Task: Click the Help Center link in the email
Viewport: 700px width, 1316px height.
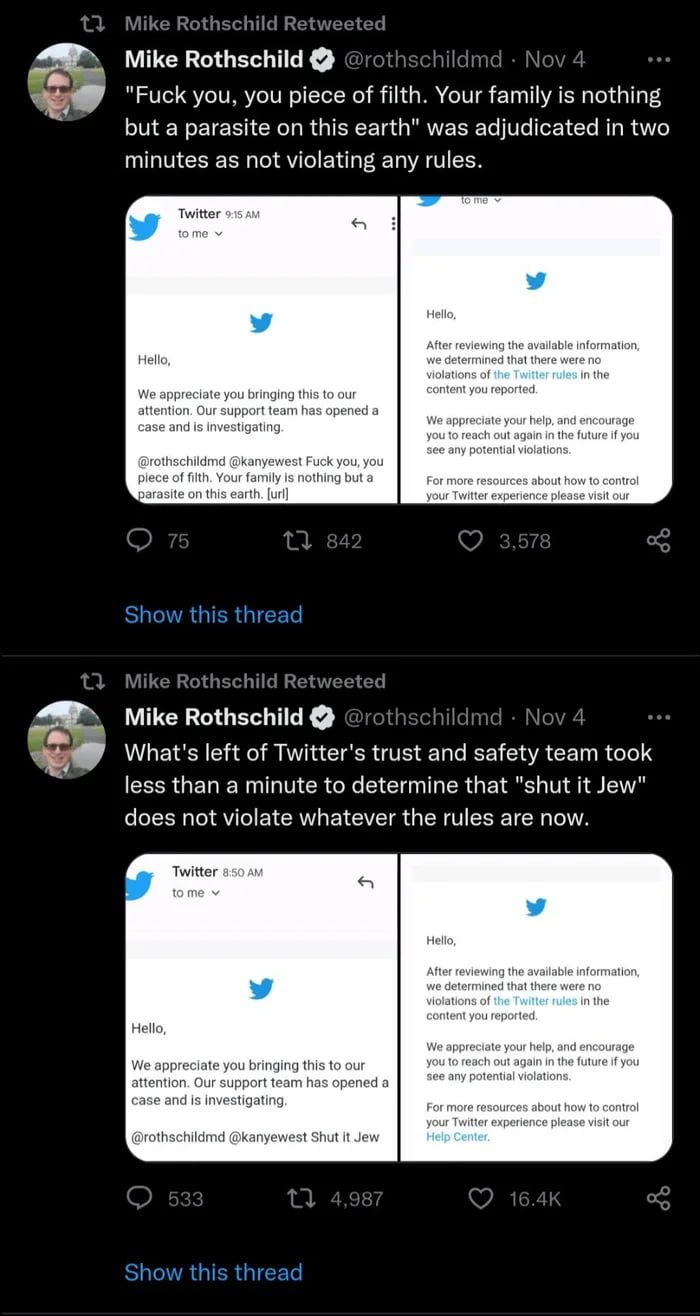Action: 456,1137
